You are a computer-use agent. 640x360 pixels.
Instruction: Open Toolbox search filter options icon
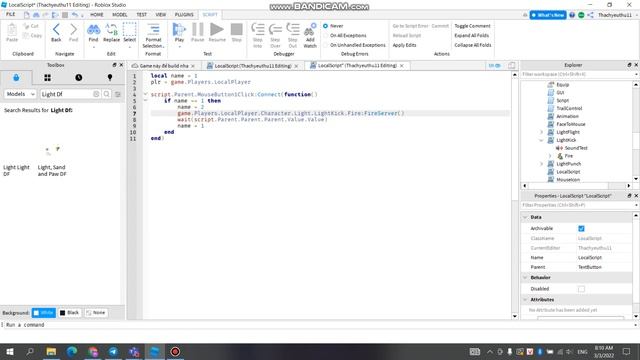click(118, 94)
